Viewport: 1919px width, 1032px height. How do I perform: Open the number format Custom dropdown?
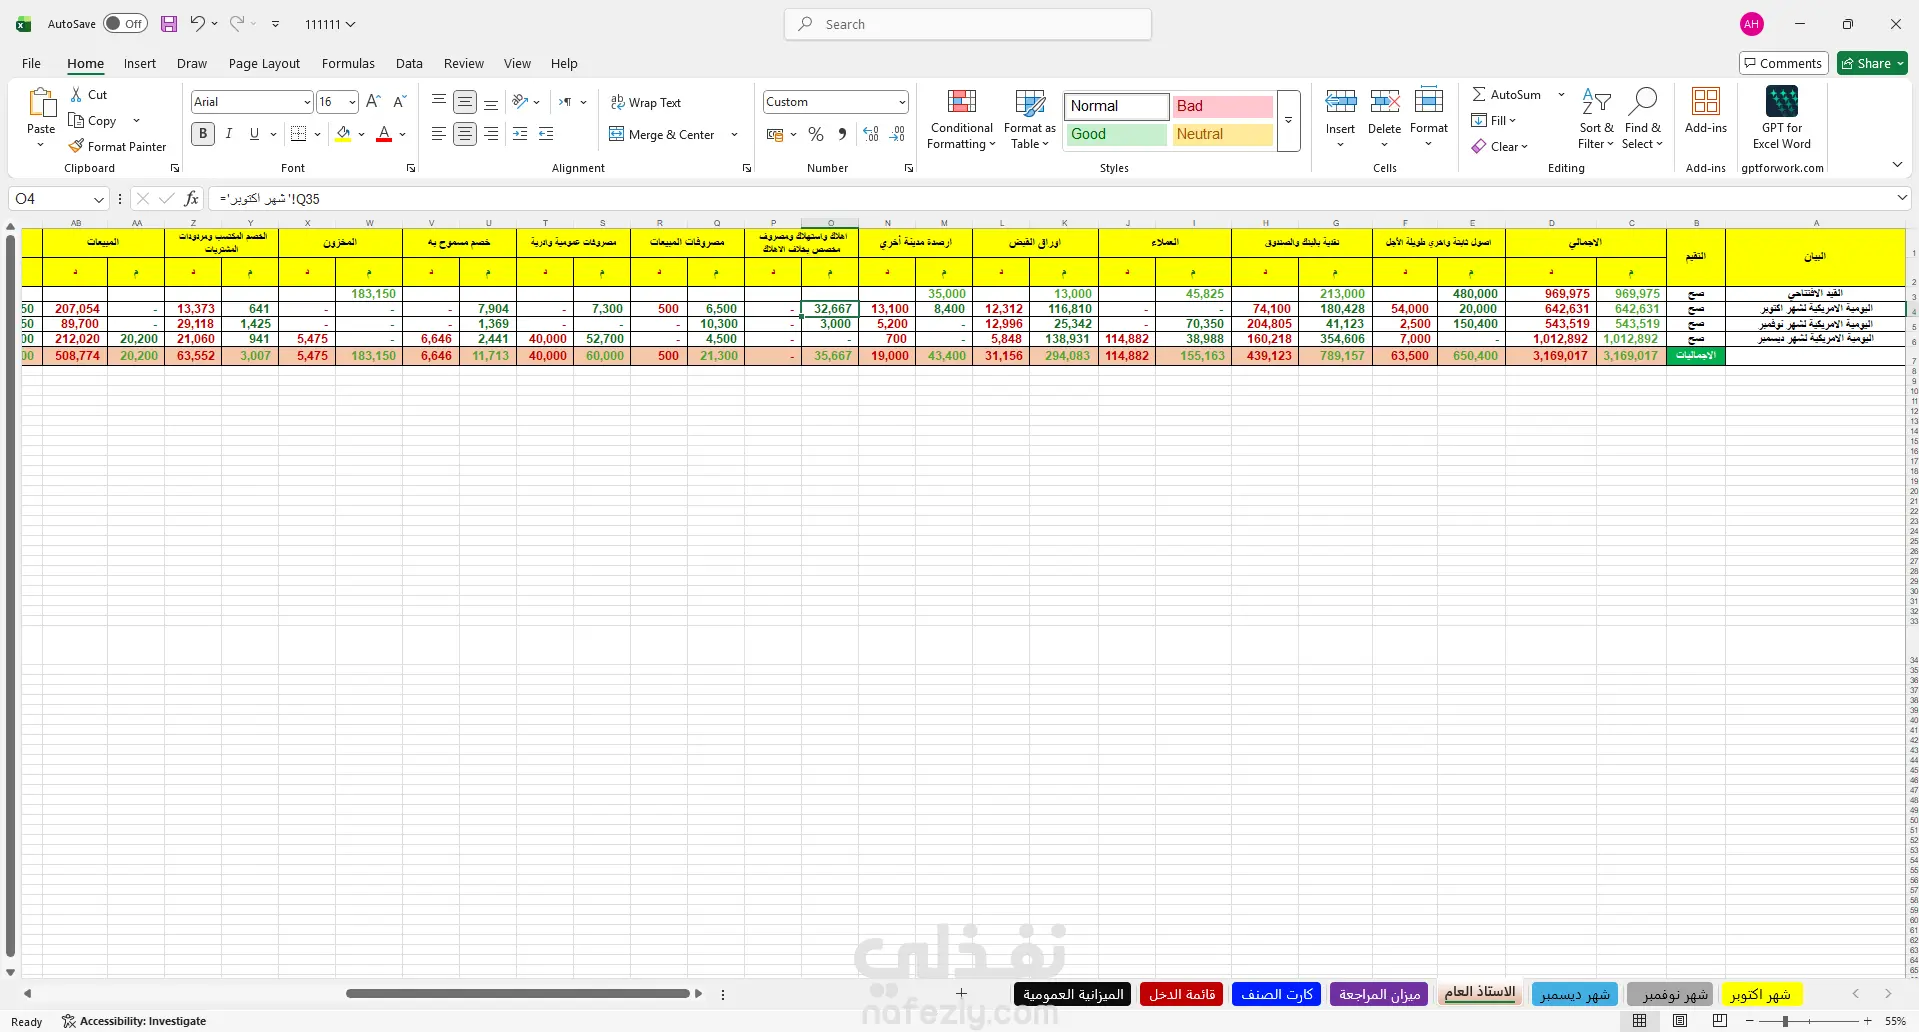[x=902, y=102]
